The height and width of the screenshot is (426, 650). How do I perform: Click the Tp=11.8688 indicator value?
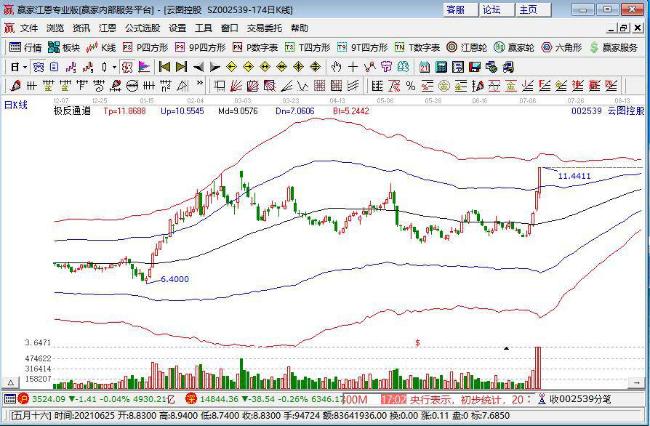tap(124, 111)
